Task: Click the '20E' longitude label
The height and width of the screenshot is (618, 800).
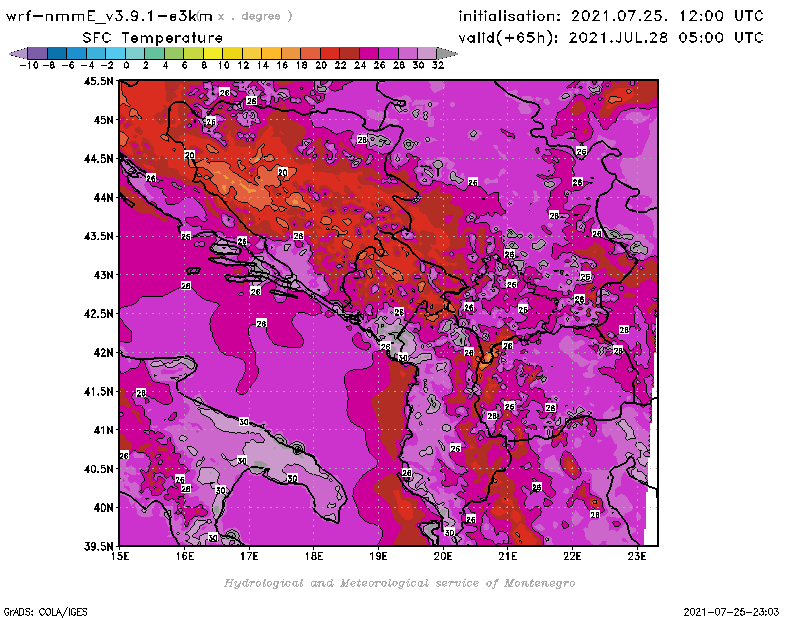Action: (443, 556)
